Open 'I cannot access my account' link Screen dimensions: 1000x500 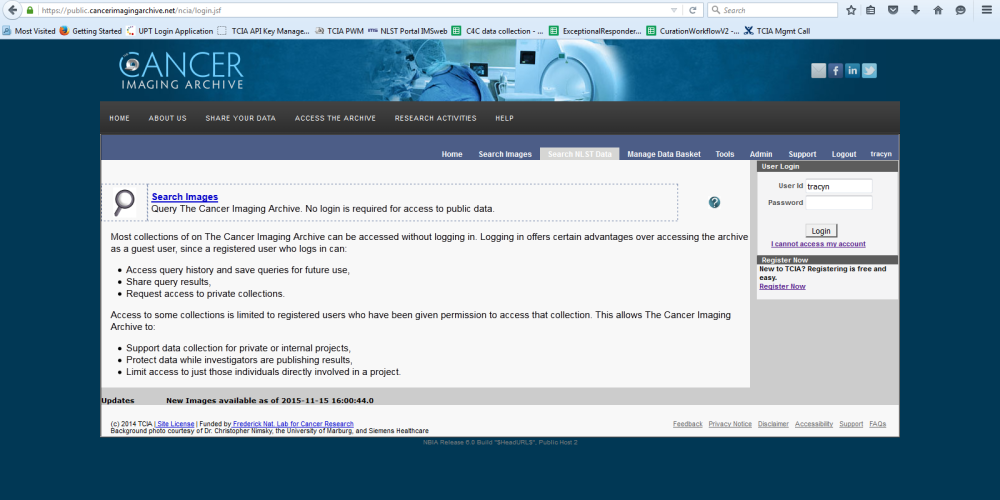[818, 244]
